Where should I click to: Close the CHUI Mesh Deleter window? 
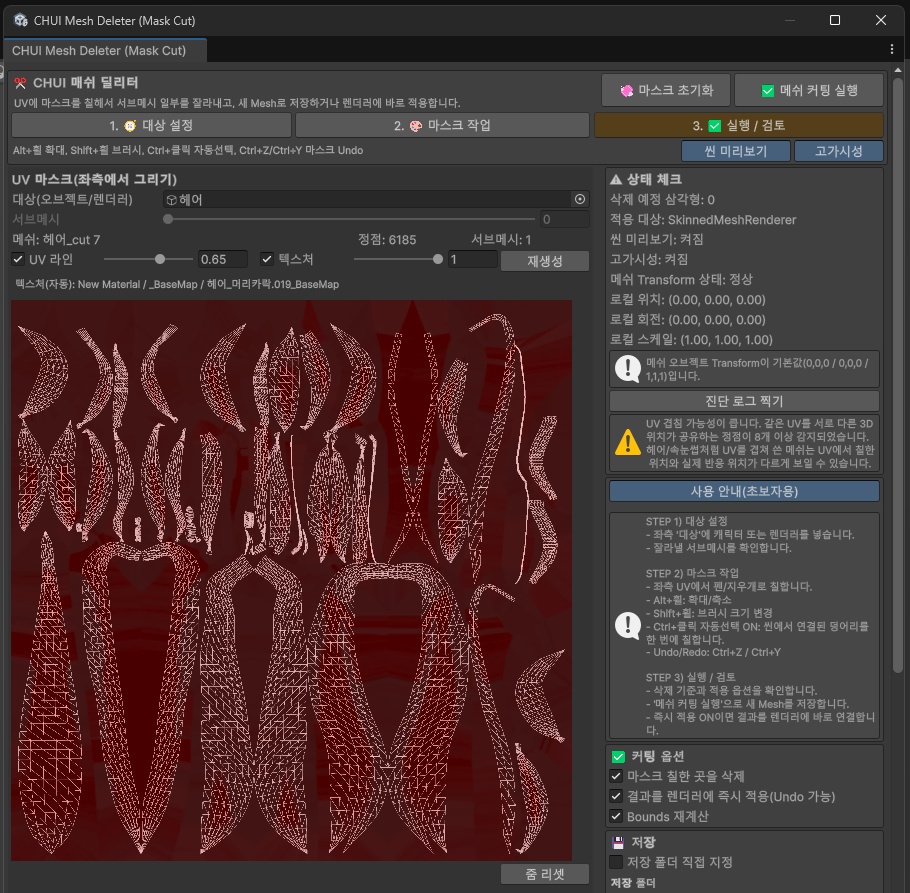[x=880, y=20]
